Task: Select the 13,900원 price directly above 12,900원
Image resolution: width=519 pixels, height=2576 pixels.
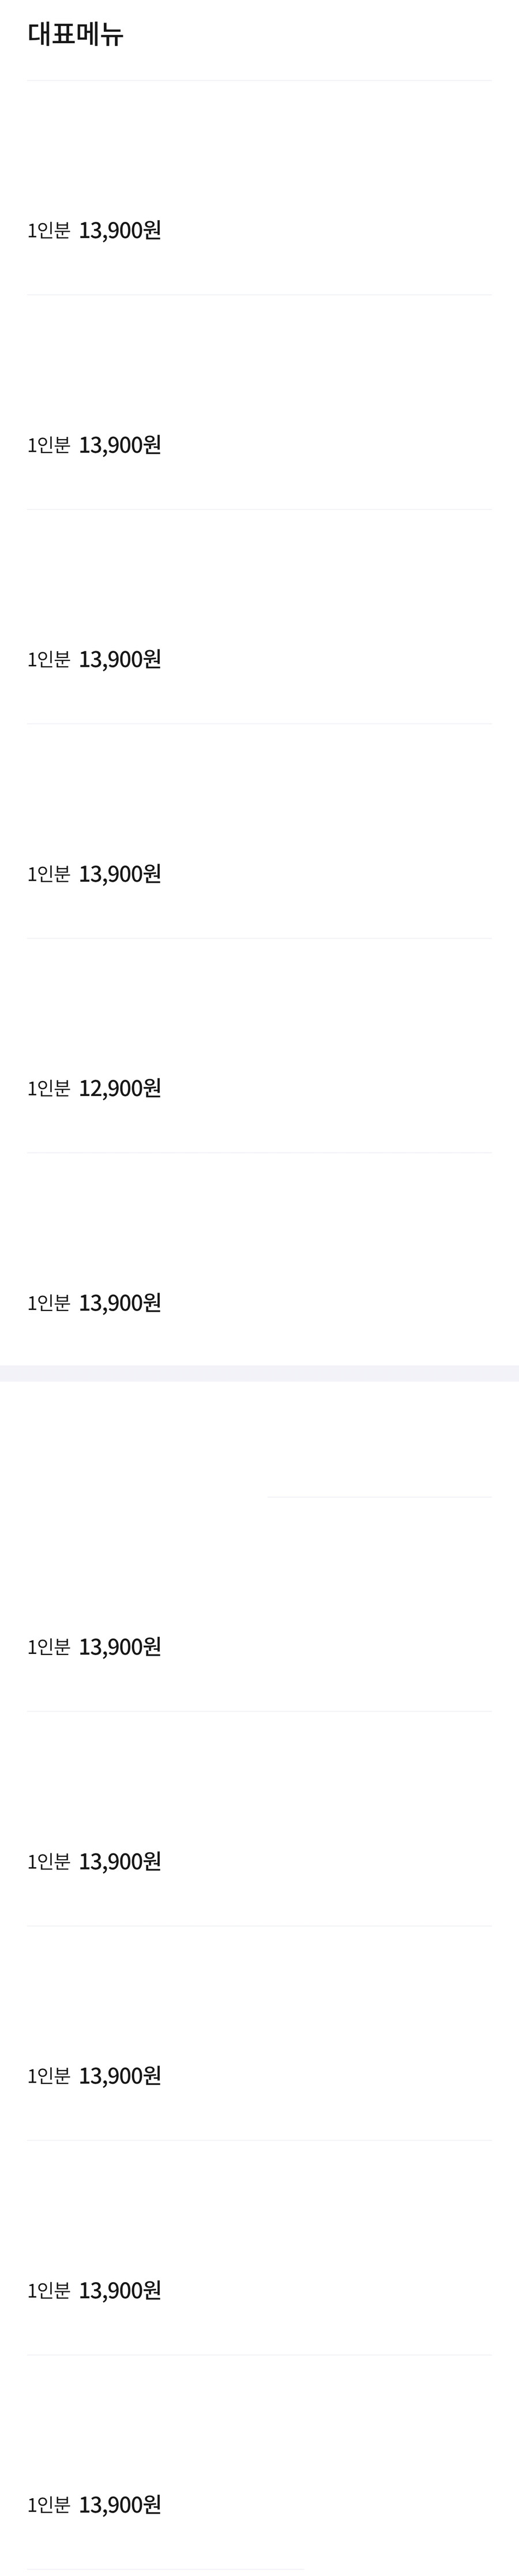Action: click(x=120, y=874)
